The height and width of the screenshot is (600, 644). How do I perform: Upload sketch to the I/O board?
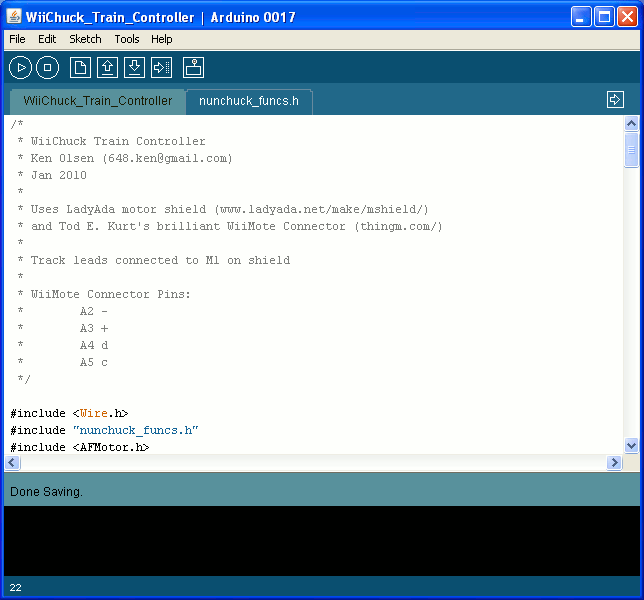tap(161, 68)
